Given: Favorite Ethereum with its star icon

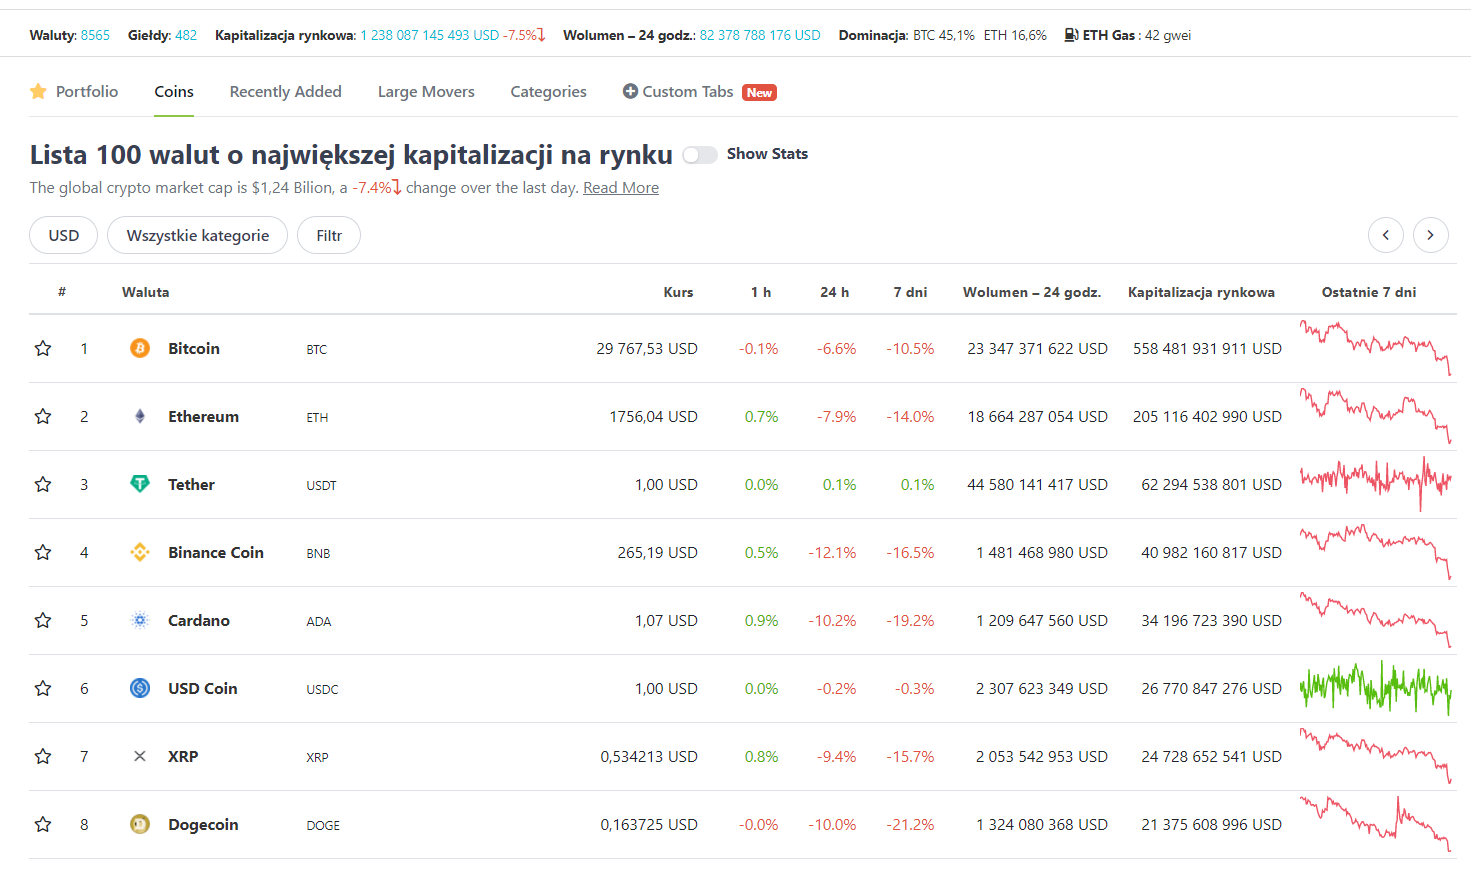Looking at the screenshot, I should pos(43,416).
